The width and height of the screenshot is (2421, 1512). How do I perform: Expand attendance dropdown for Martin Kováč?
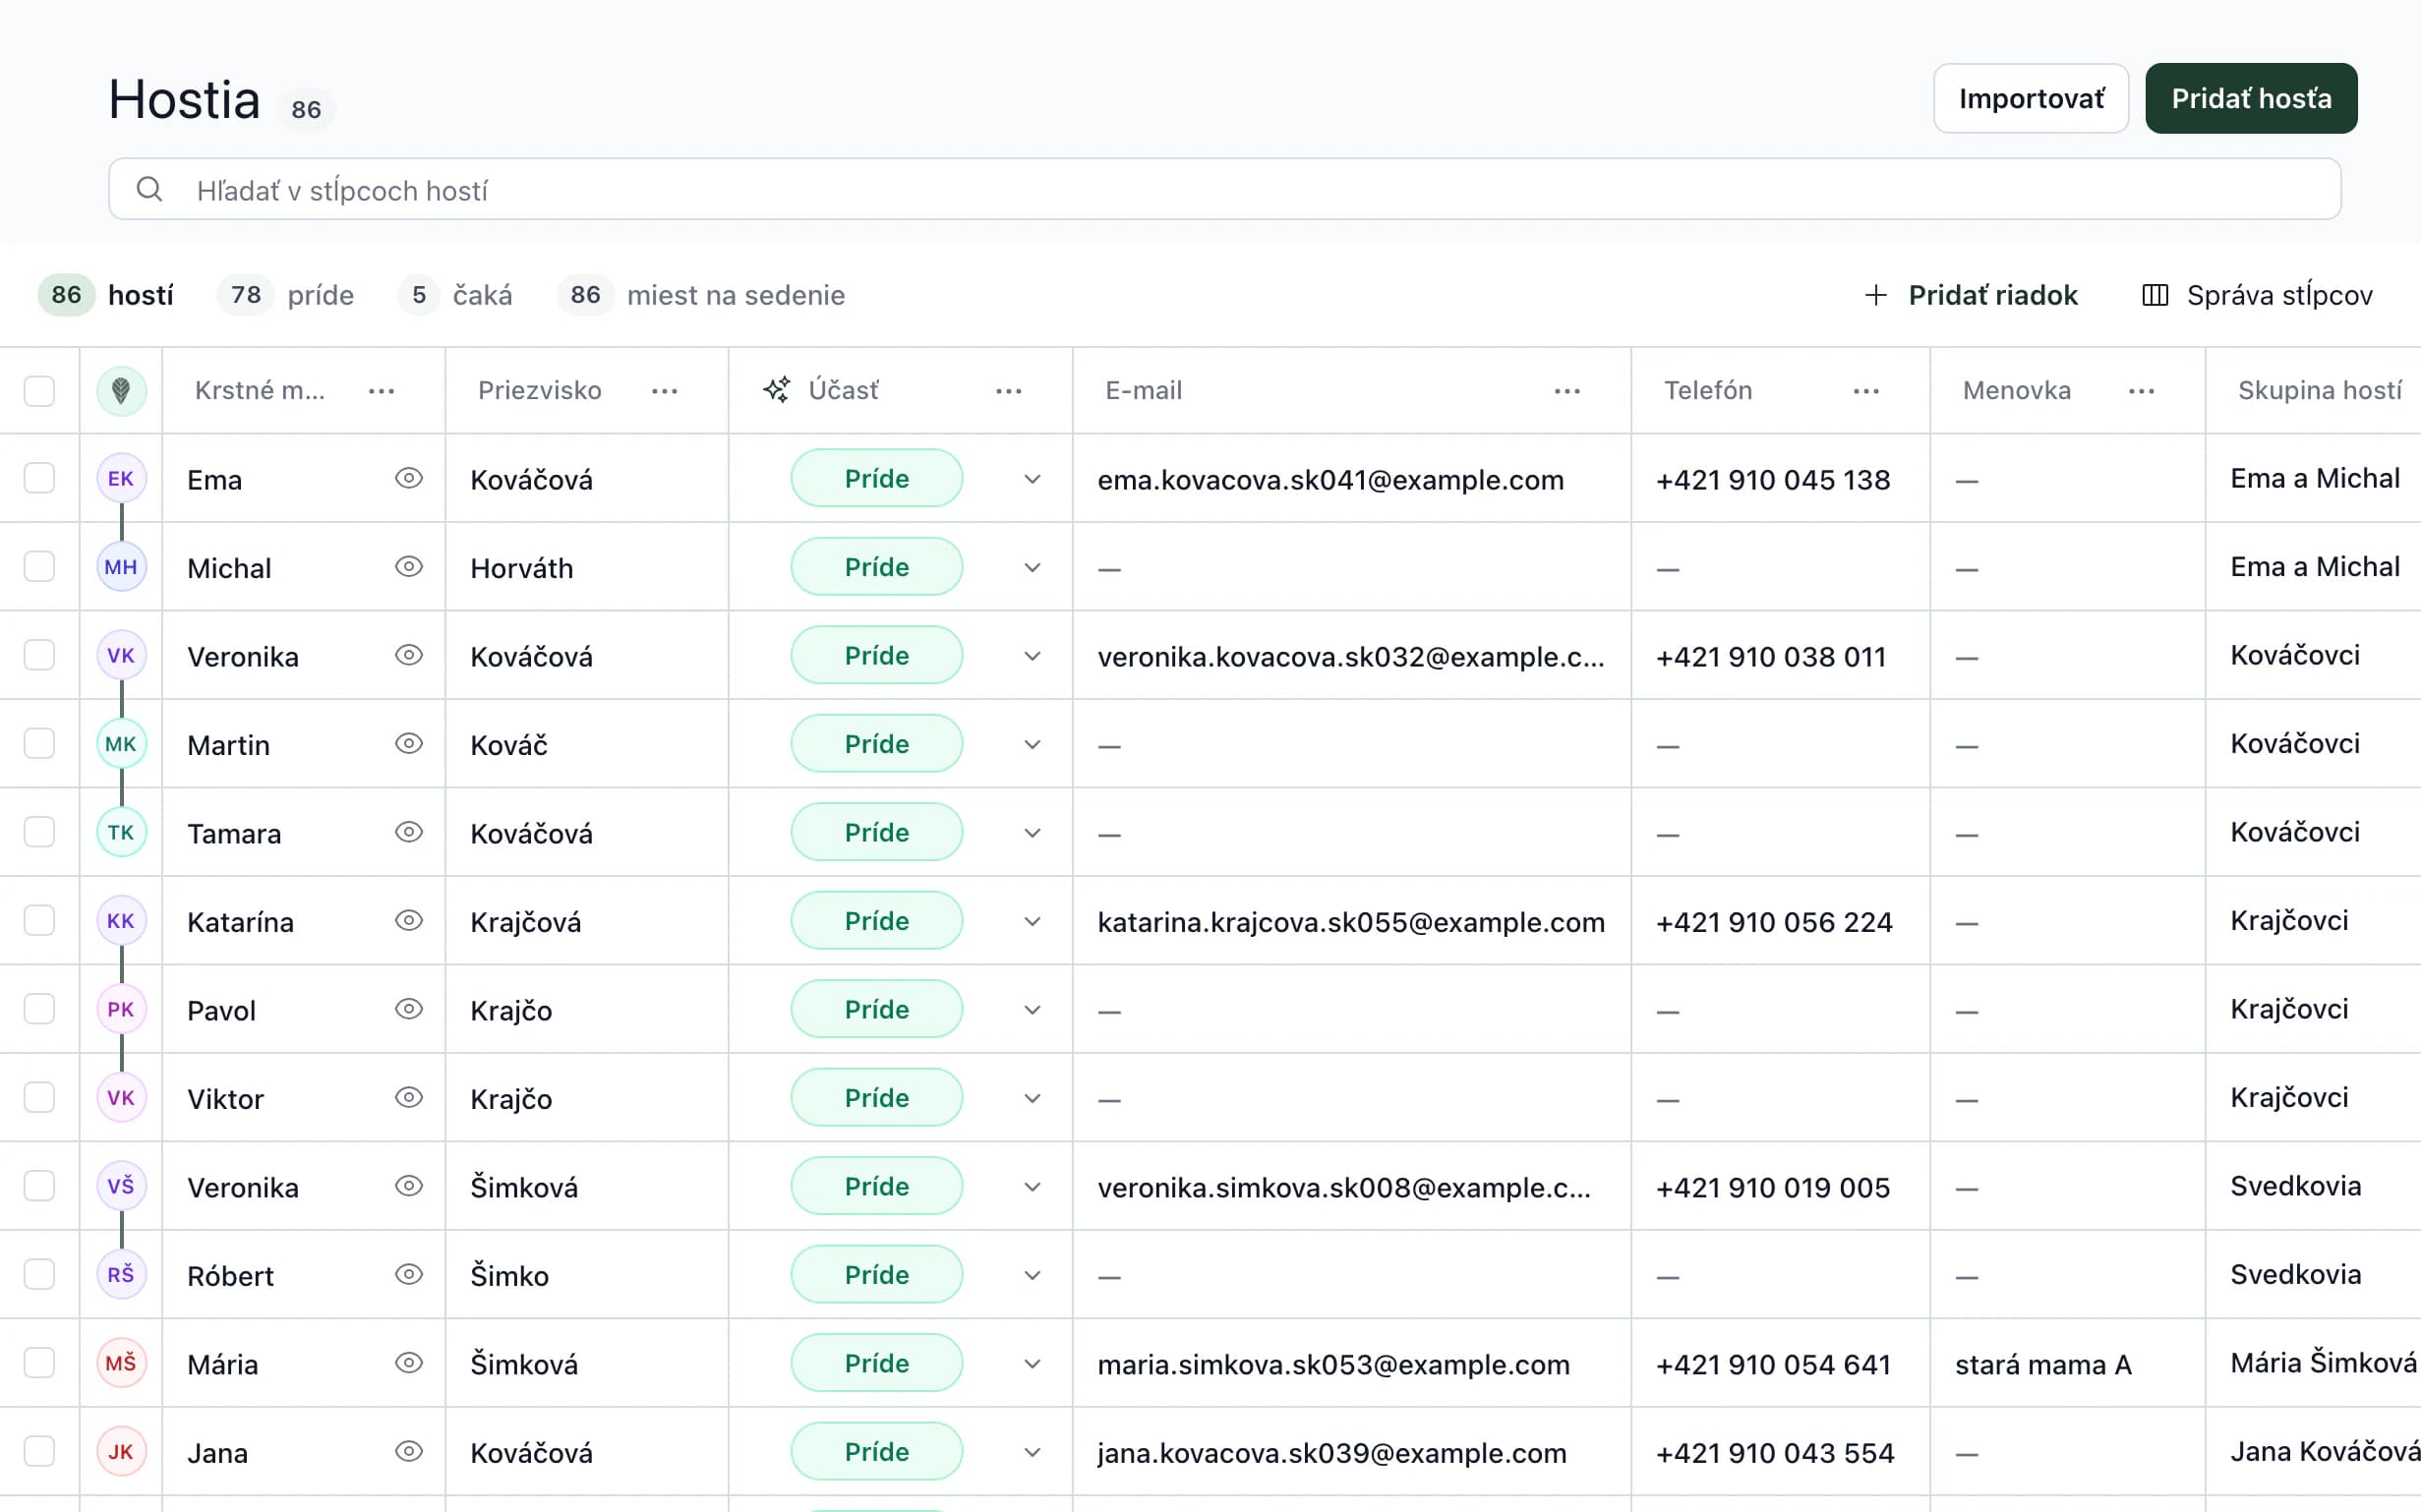tap(1032, 744)
